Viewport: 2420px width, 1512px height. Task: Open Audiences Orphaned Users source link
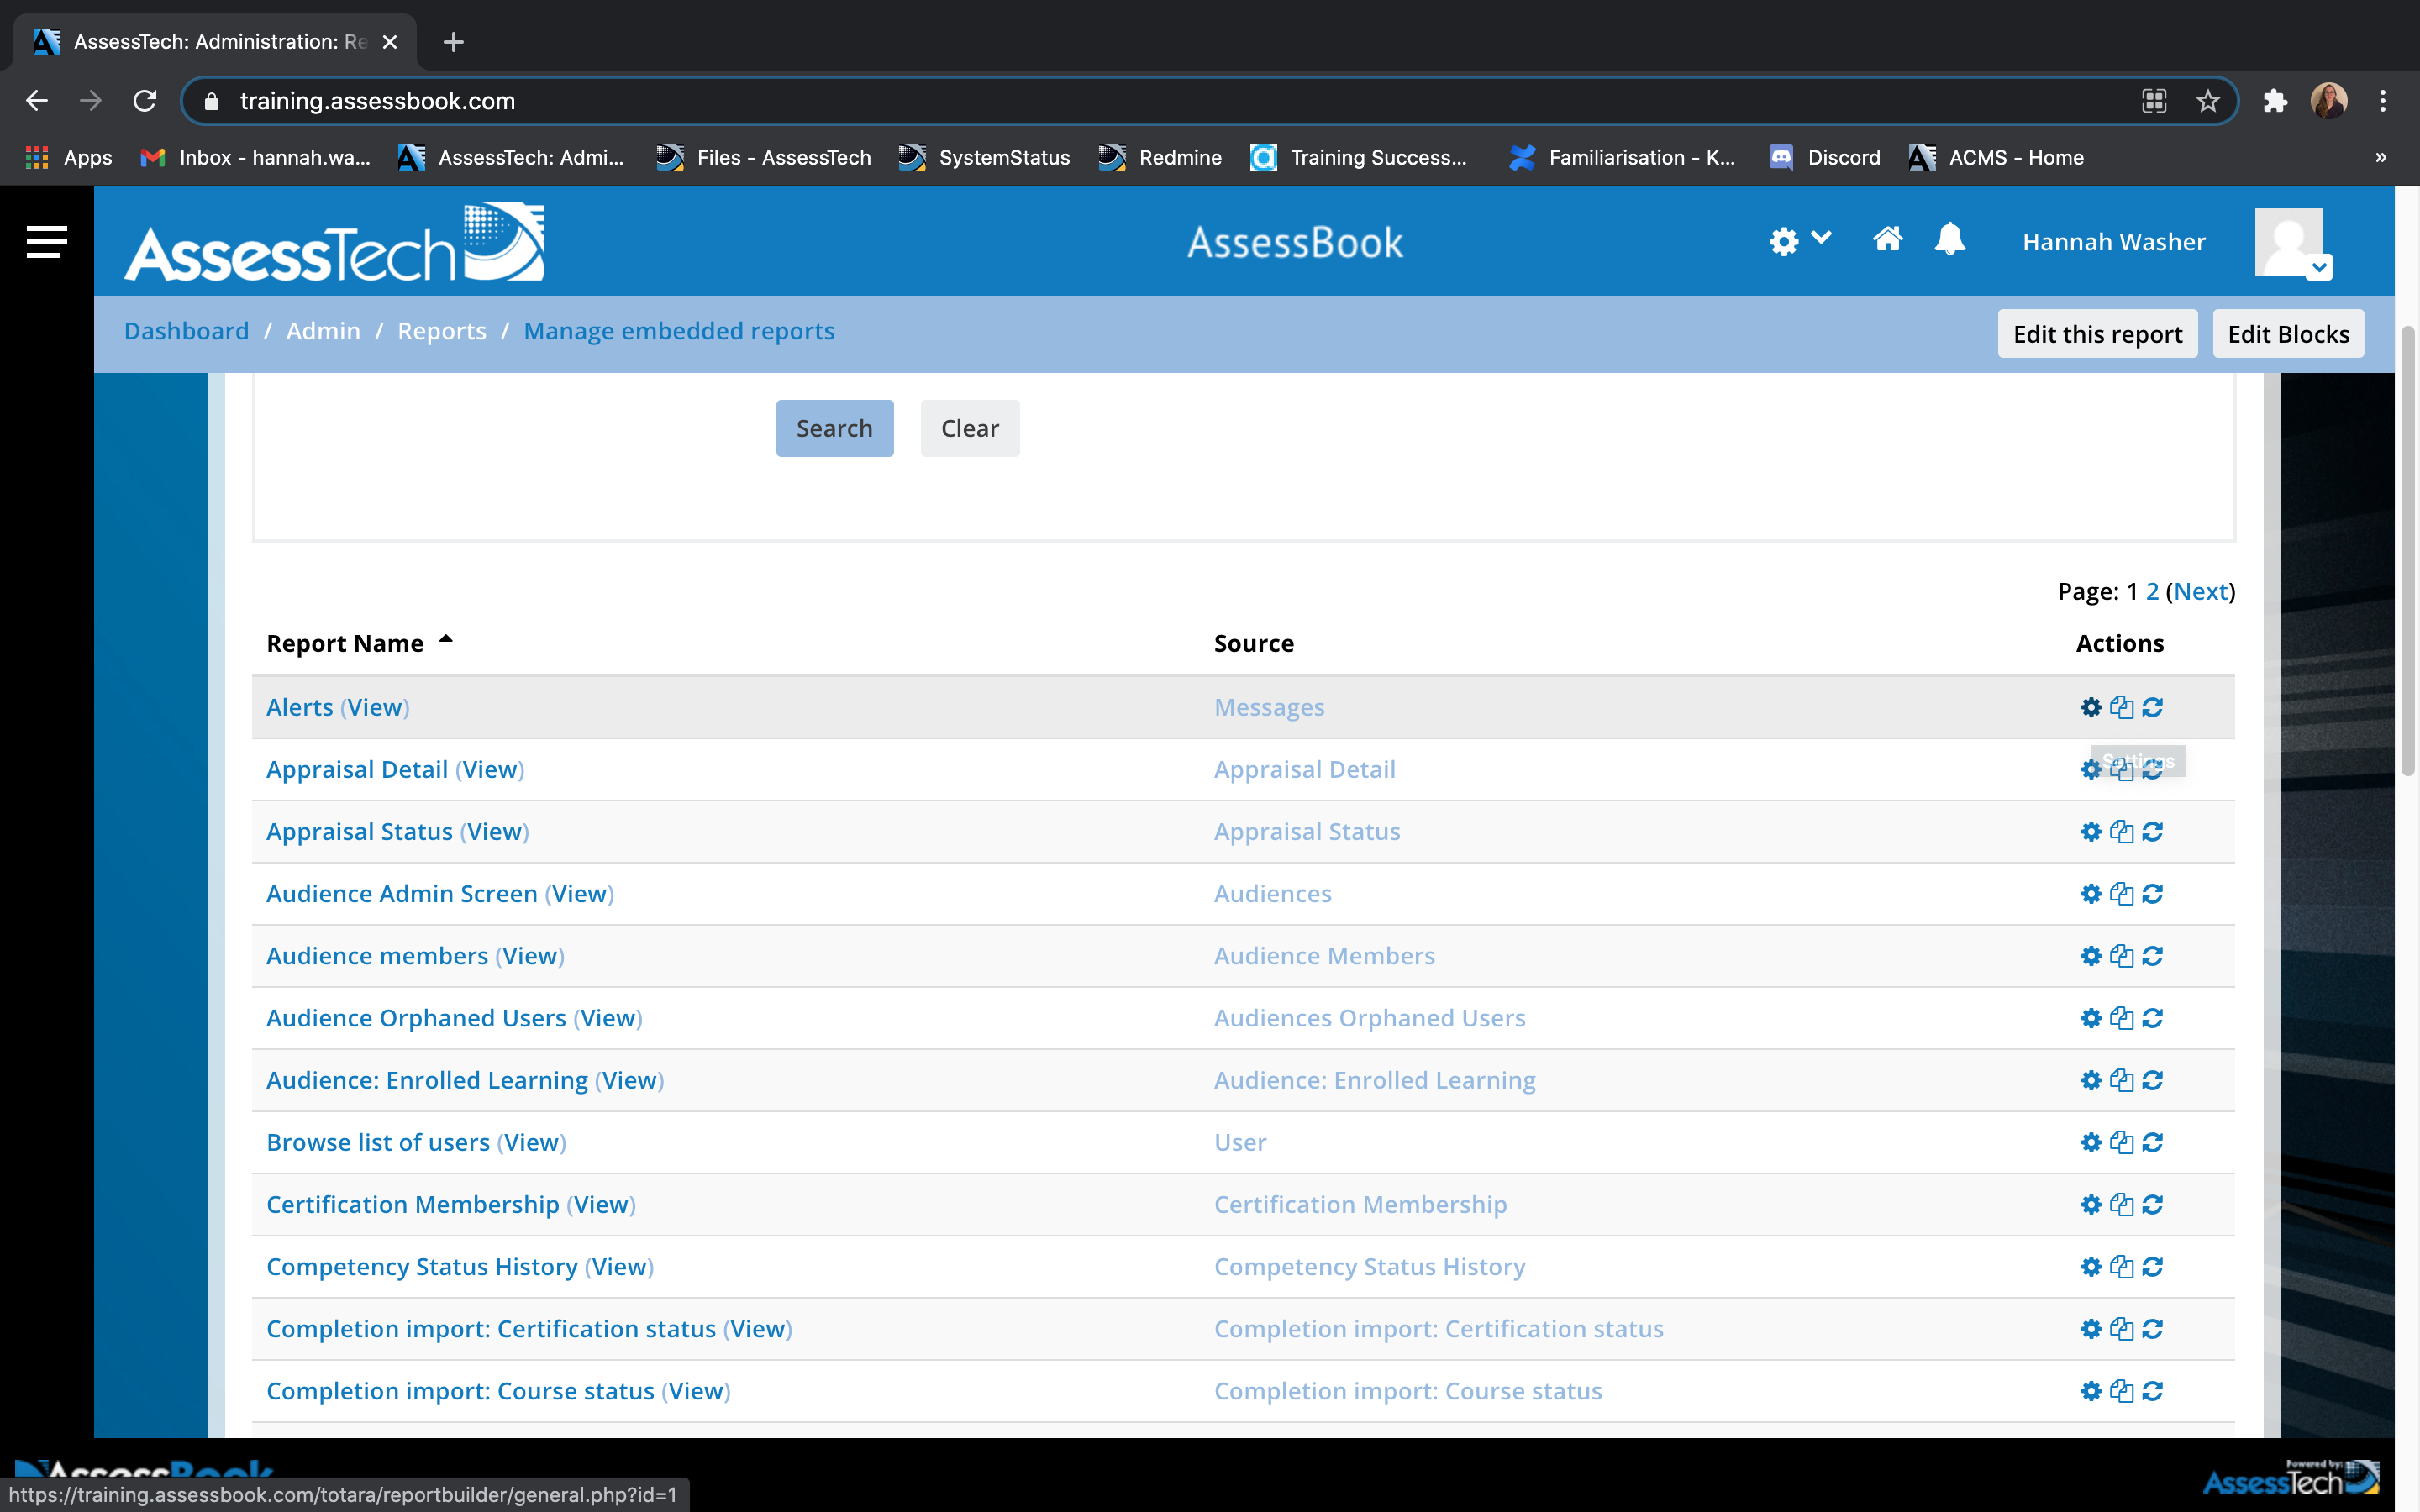[x=1369, y=1017]
